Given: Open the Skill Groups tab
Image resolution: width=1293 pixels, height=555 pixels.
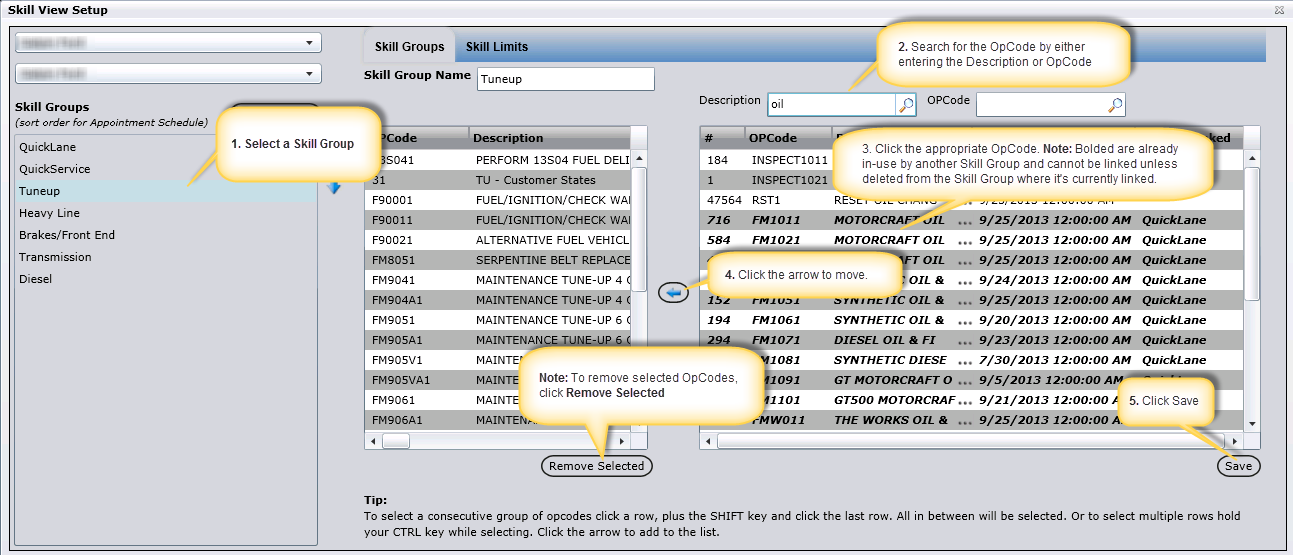Looking at the screenshot, I should pyautogui.click(x=409, y=47).
